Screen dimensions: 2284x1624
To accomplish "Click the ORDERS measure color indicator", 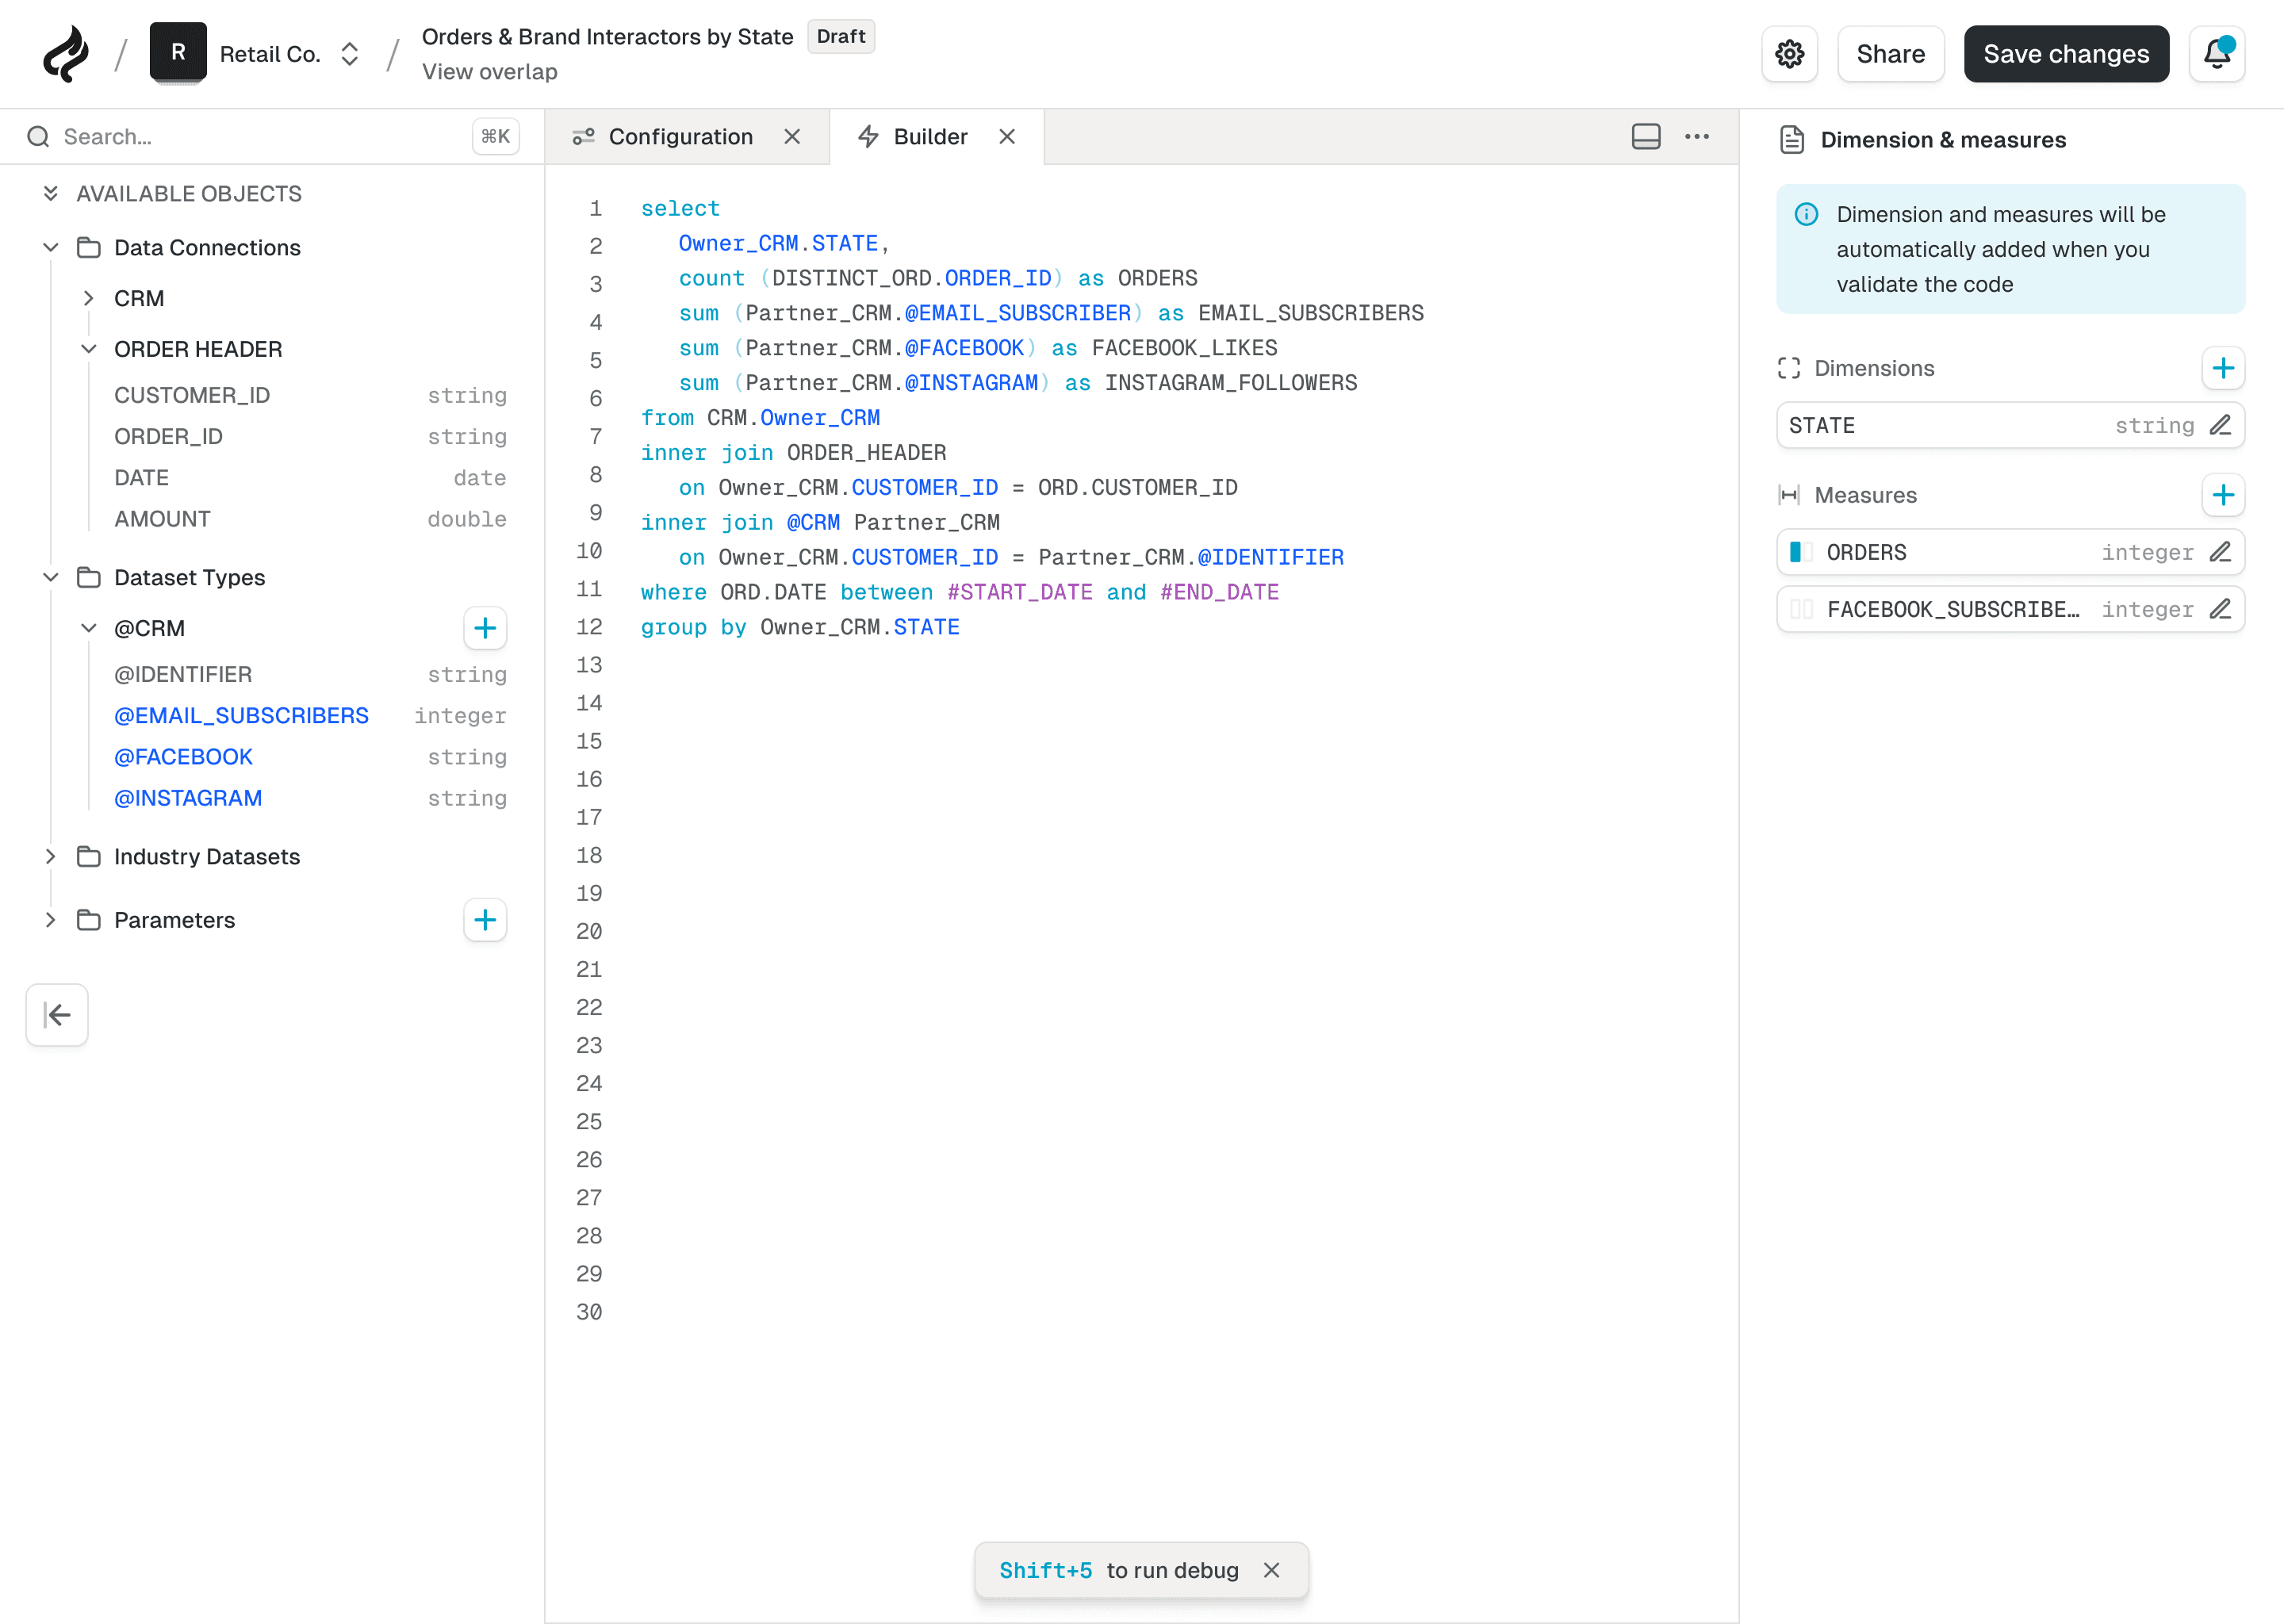I will [1801, 552].
